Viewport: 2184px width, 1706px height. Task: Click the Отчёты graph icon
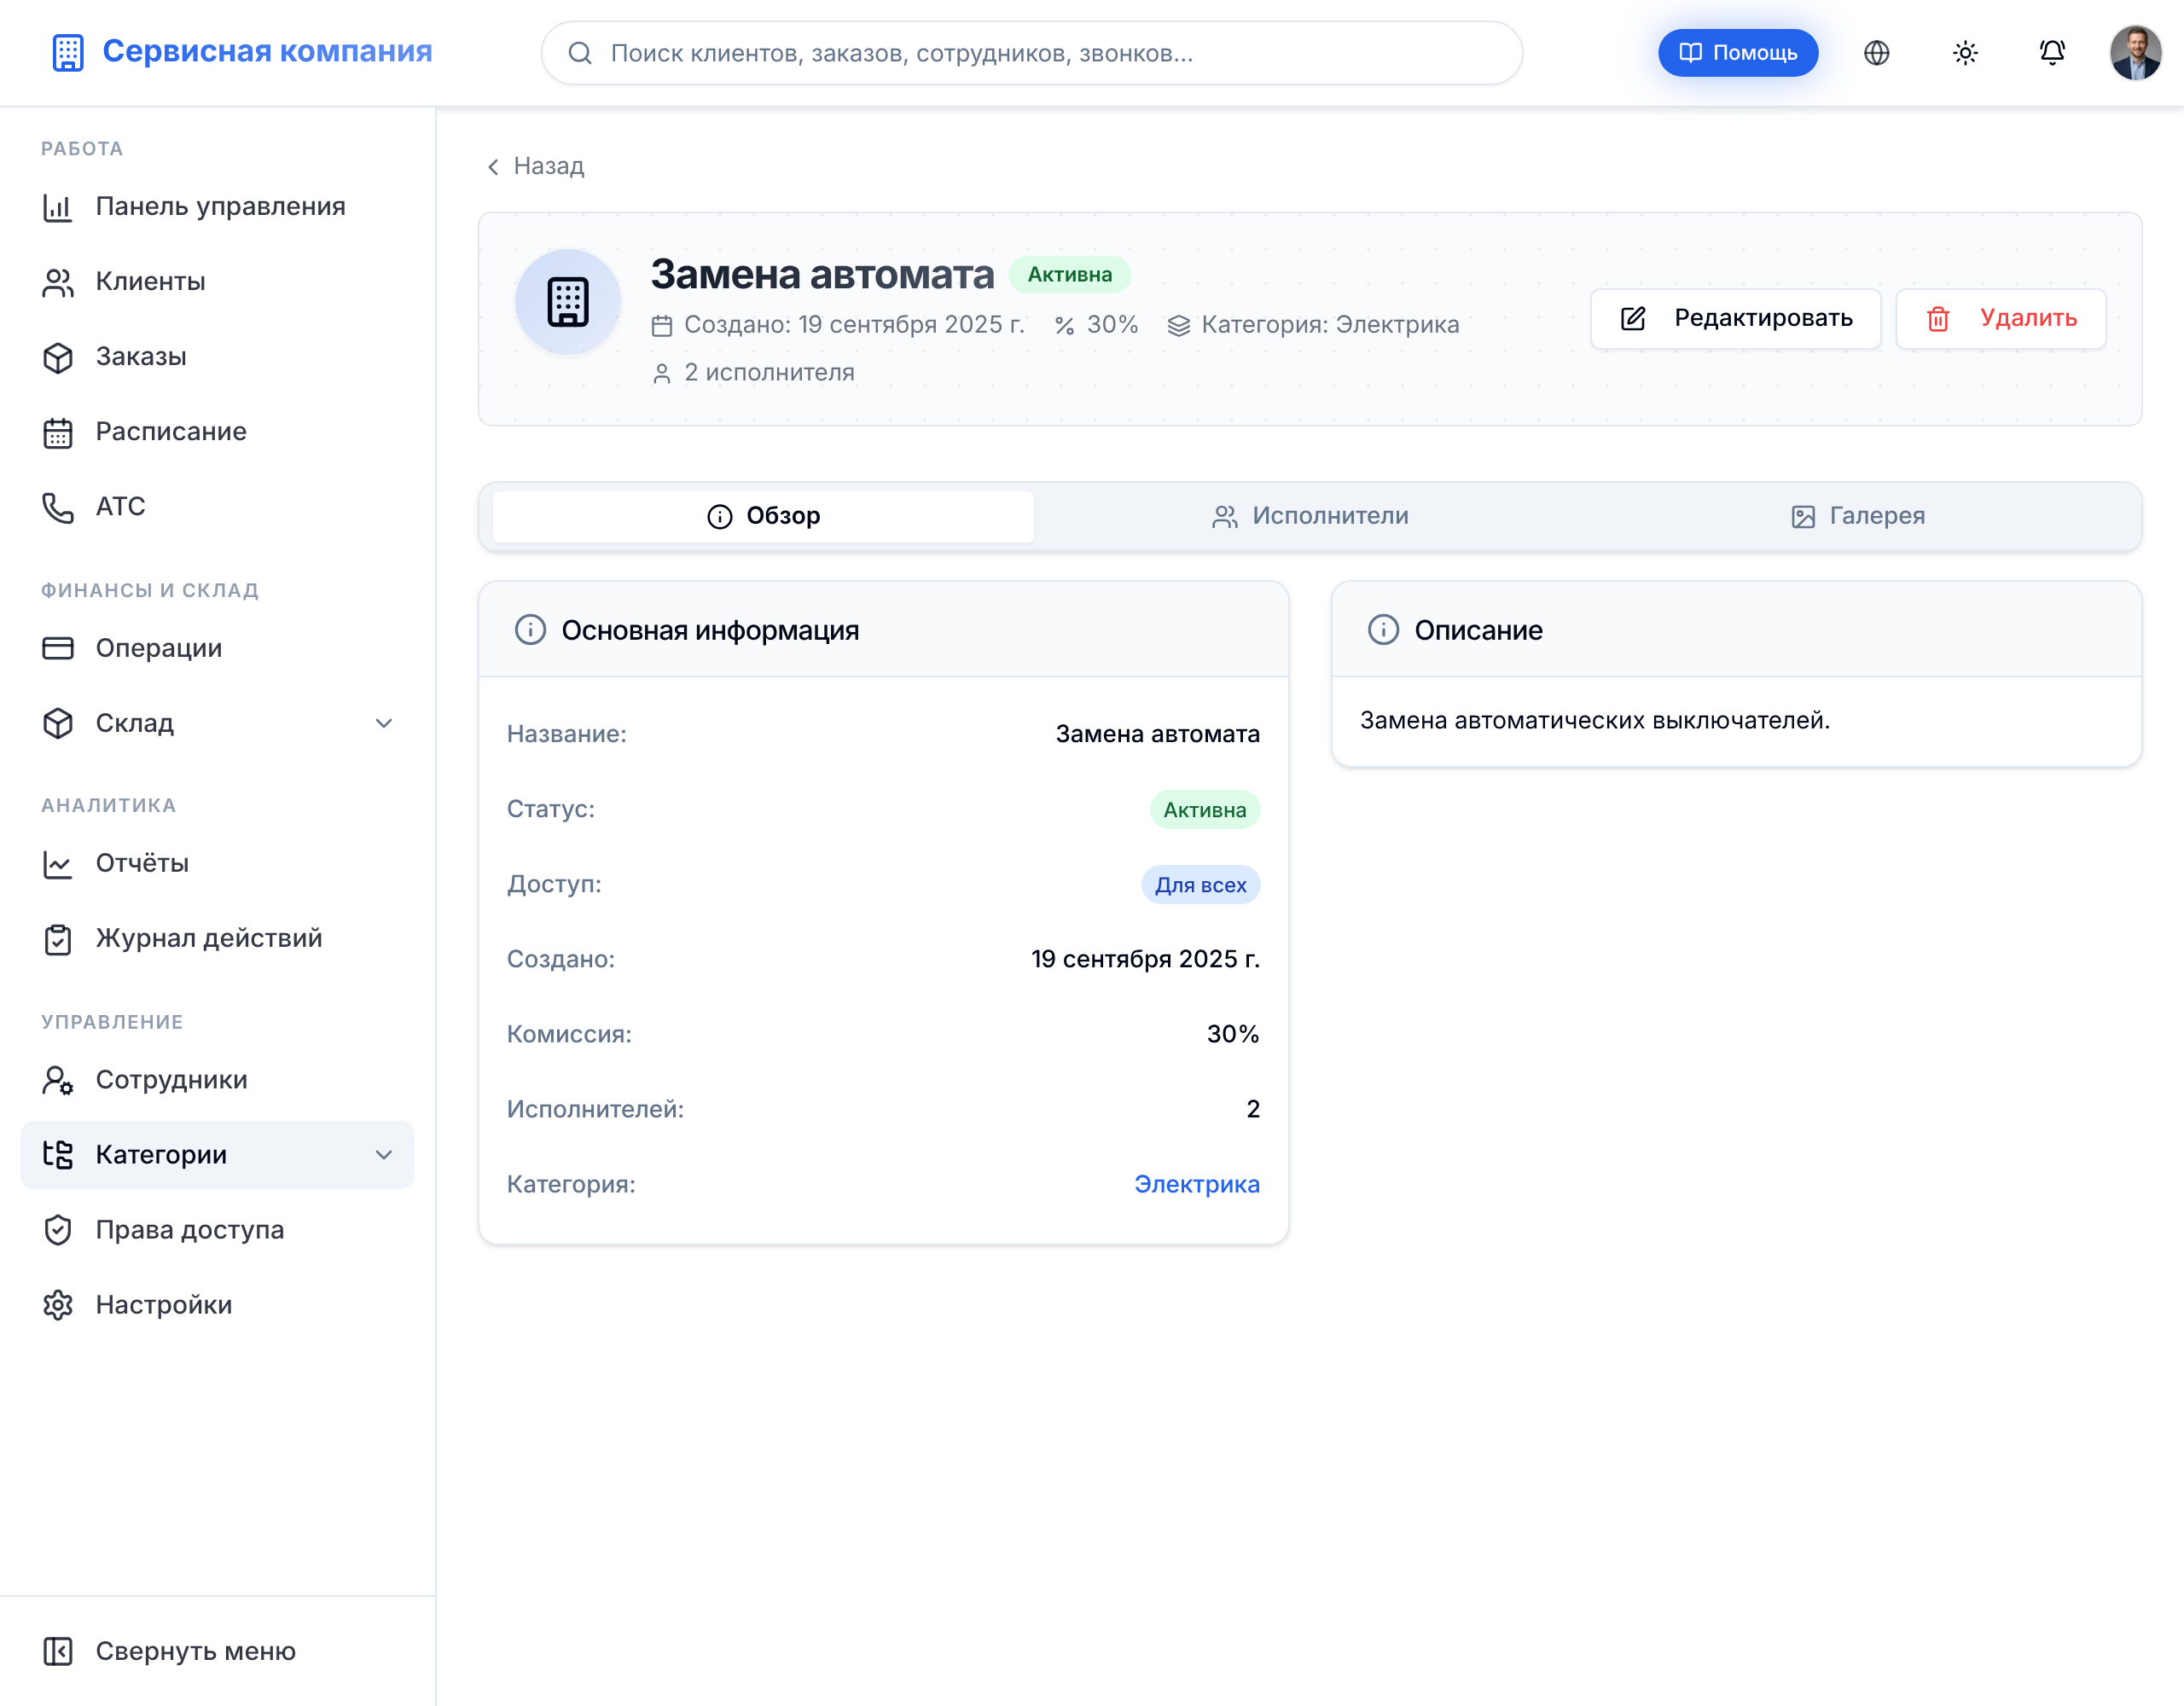coord(58,864)
